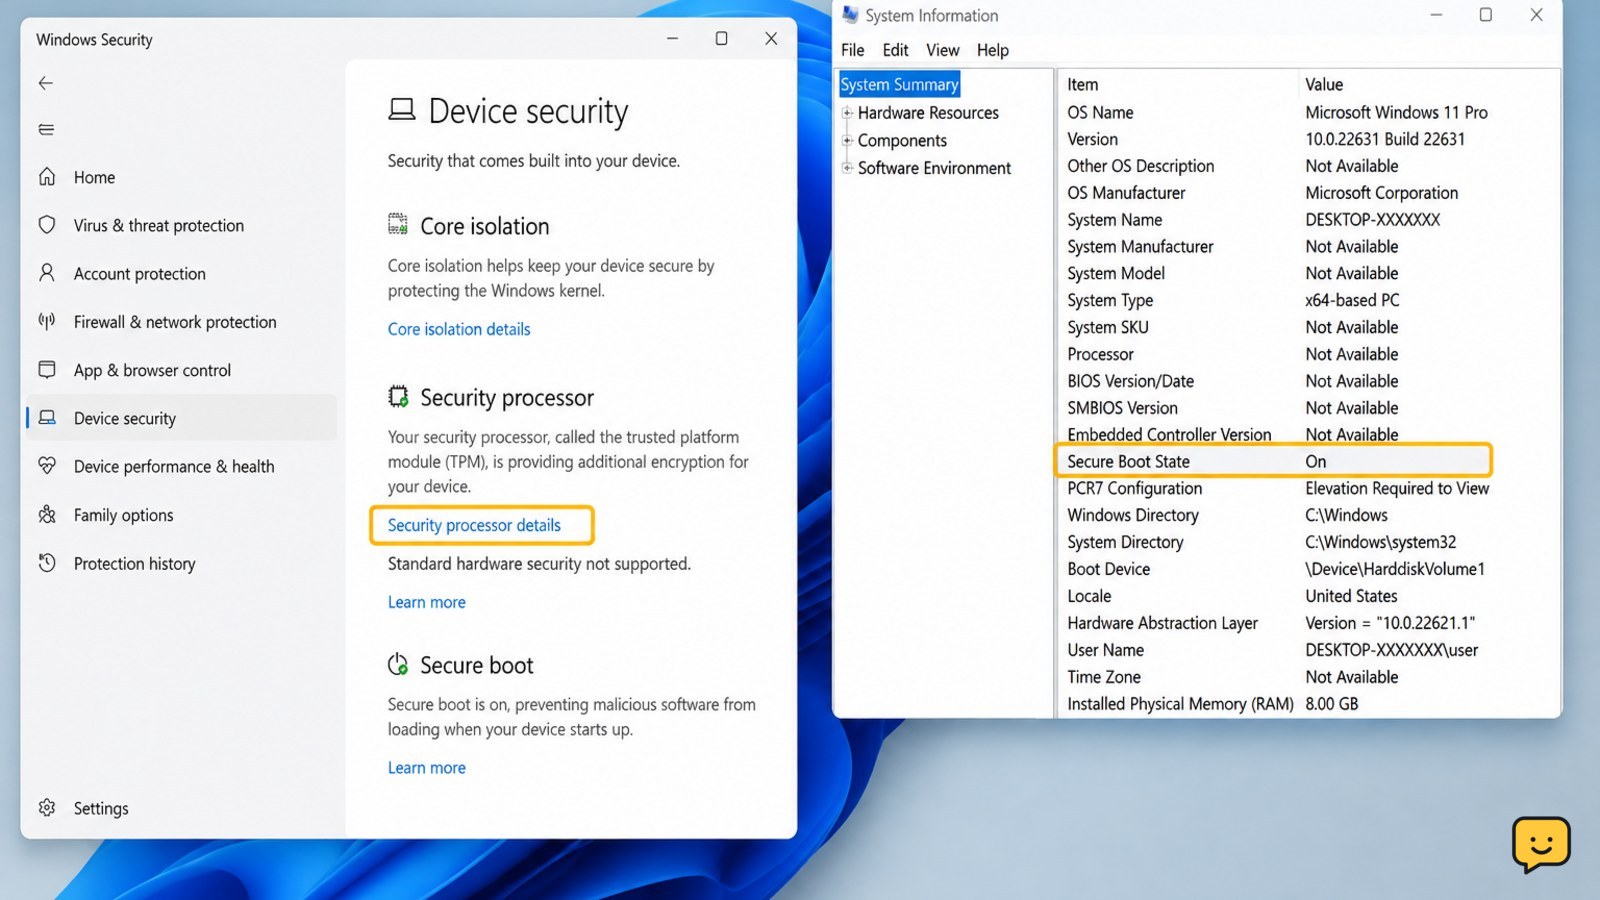Screen dimensions: 1600x900
Task: Select the BIOS Version/Date row
Action: (1308, 381)
